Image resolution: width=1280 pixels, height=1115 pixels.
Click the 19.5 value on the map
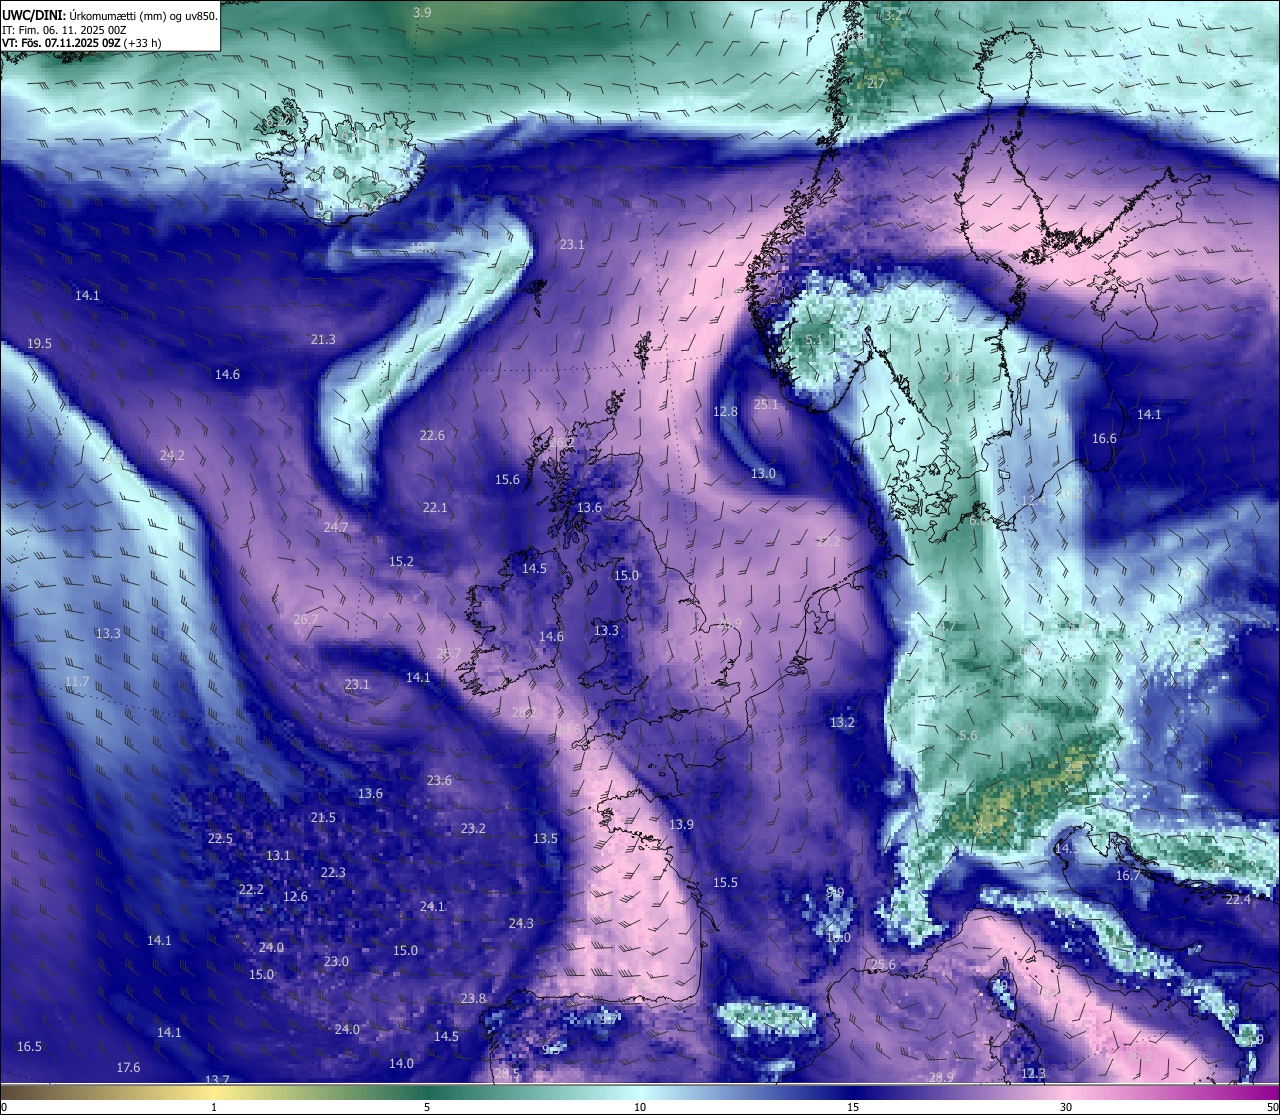pyautogui.click(x=39, y=343)
